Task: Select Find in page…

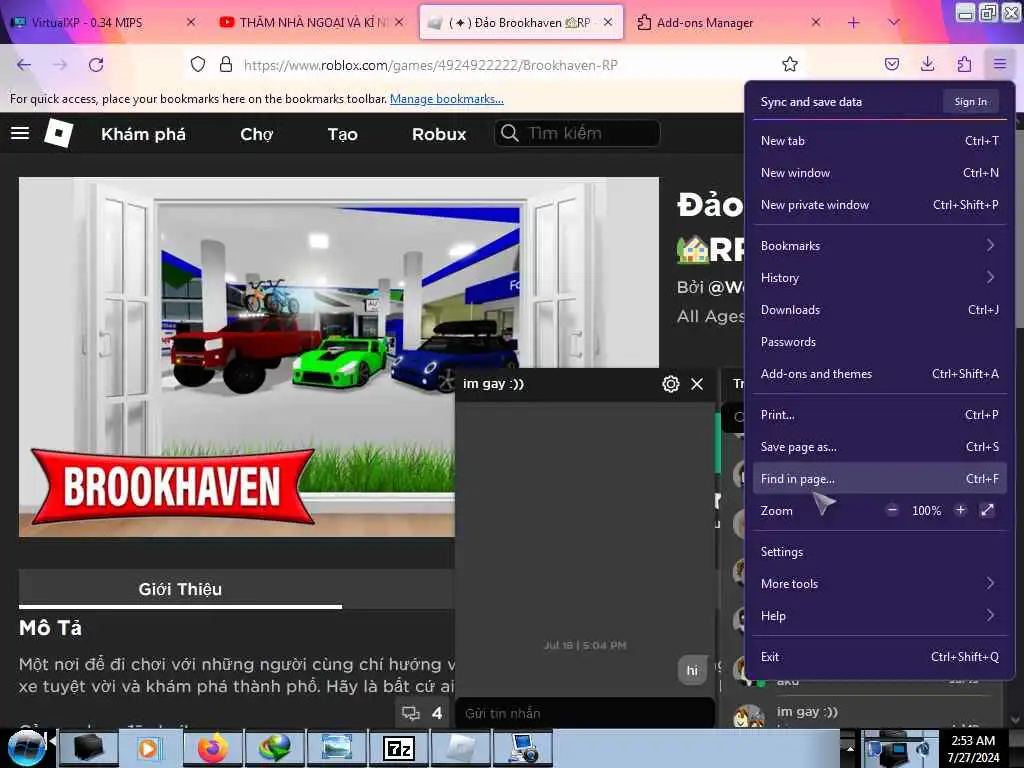Action: pyautogui.click(x=879, y=479)
